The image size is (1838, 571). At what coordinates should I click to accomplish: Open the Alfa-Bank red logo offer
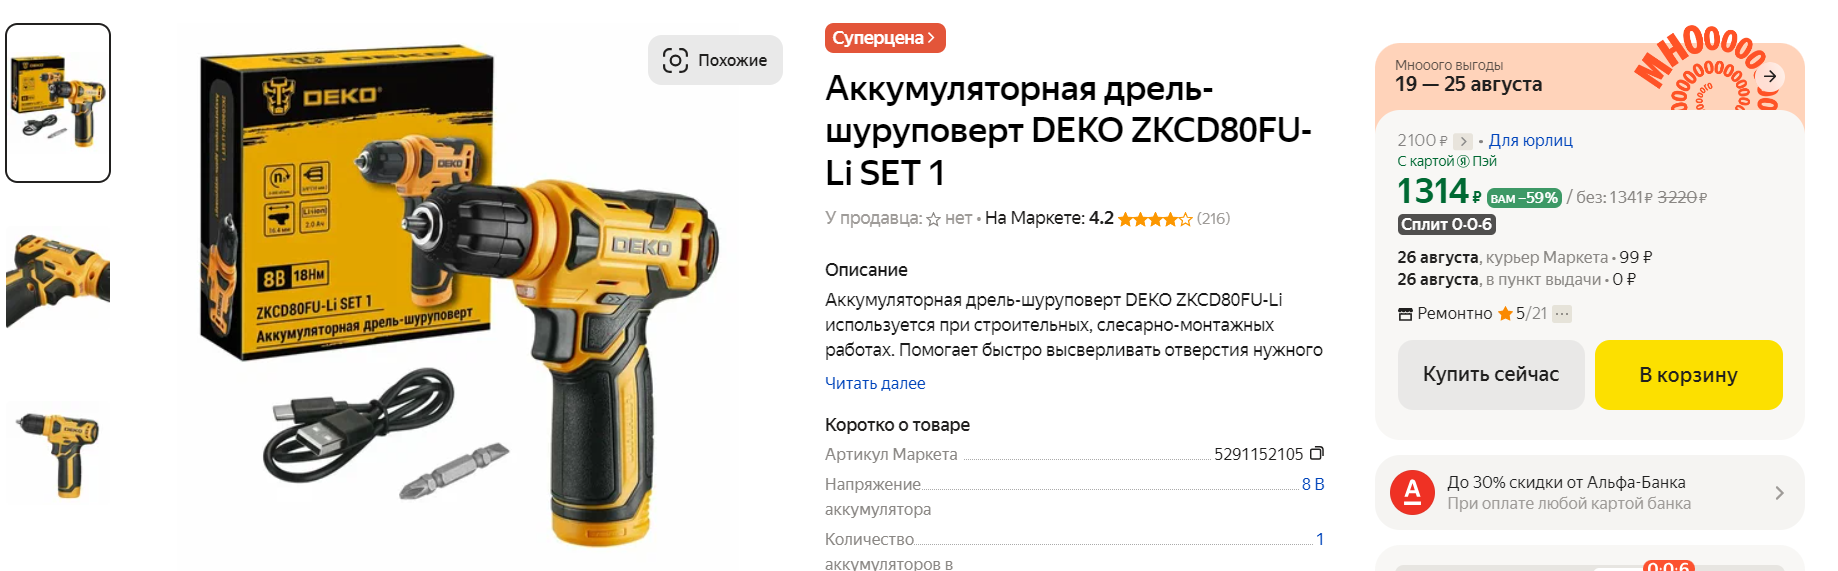coord(1412,492)
